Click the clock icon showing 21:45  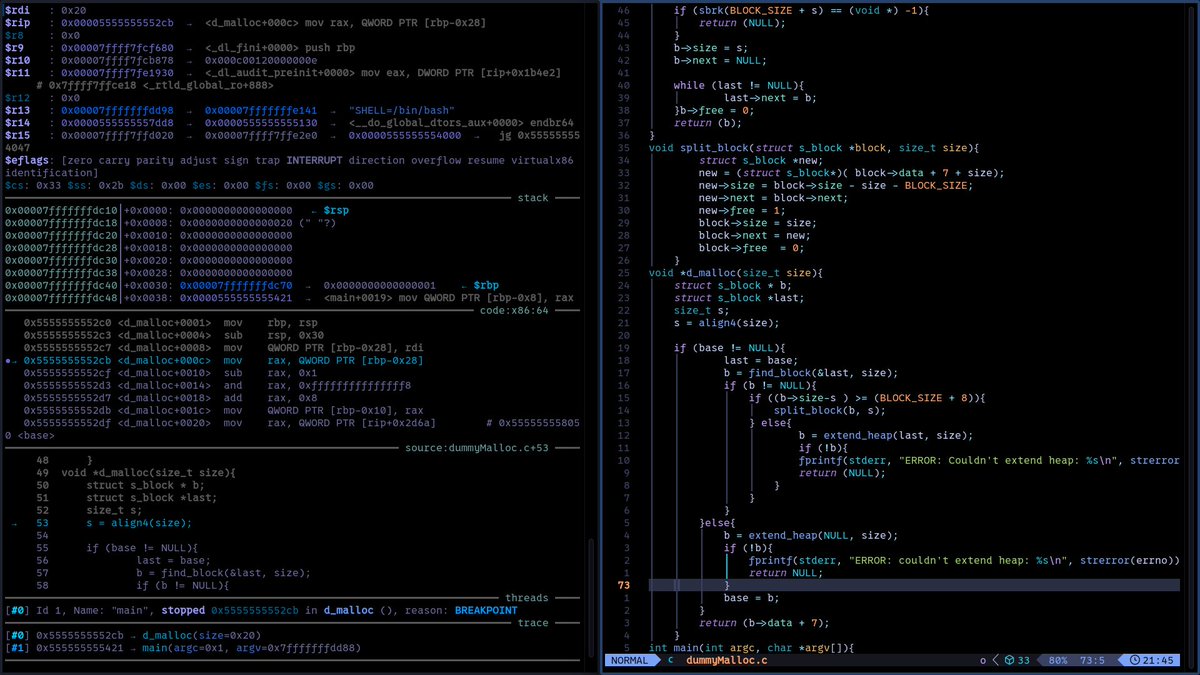1136,660
